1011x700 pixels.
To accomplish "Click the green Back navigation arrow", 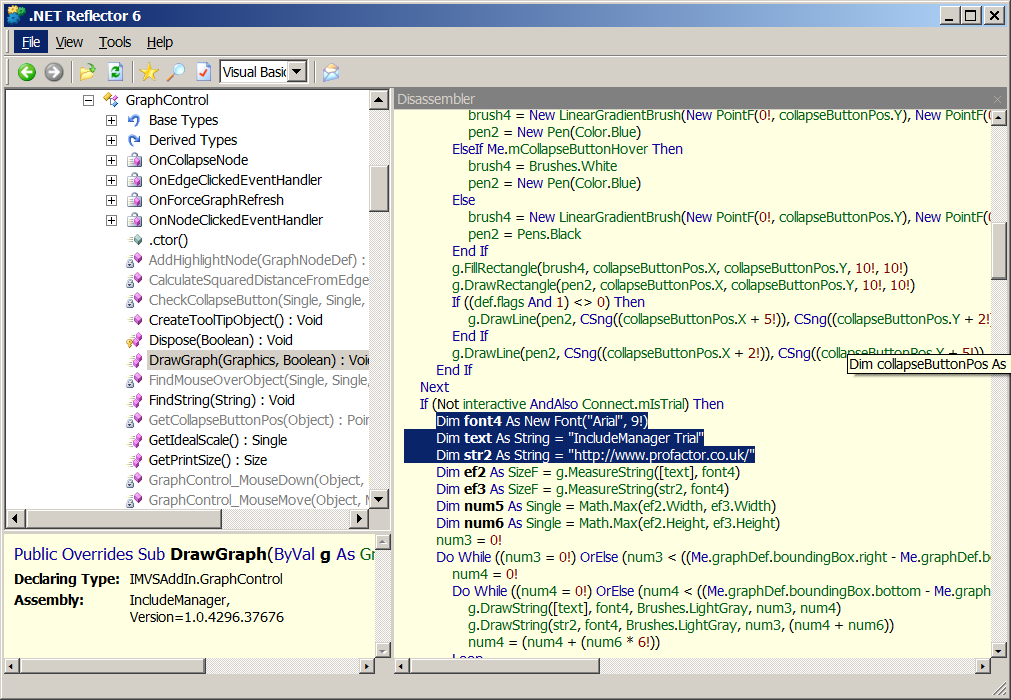I will pos(27,72).
